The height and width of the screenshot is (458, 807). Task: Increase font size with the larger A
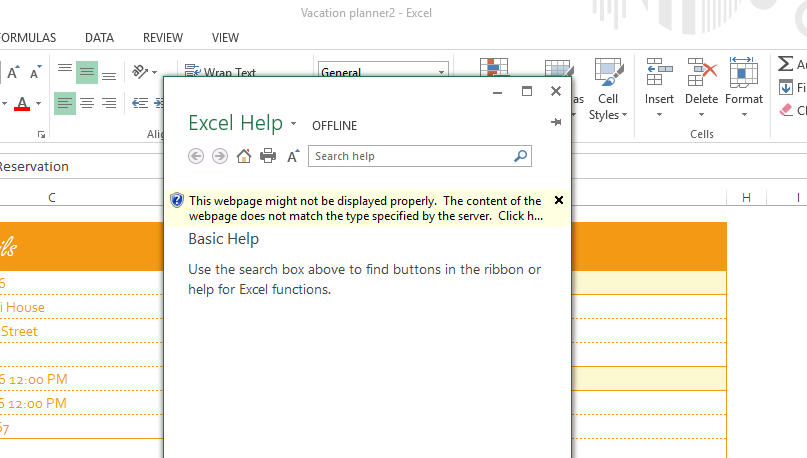13,73
